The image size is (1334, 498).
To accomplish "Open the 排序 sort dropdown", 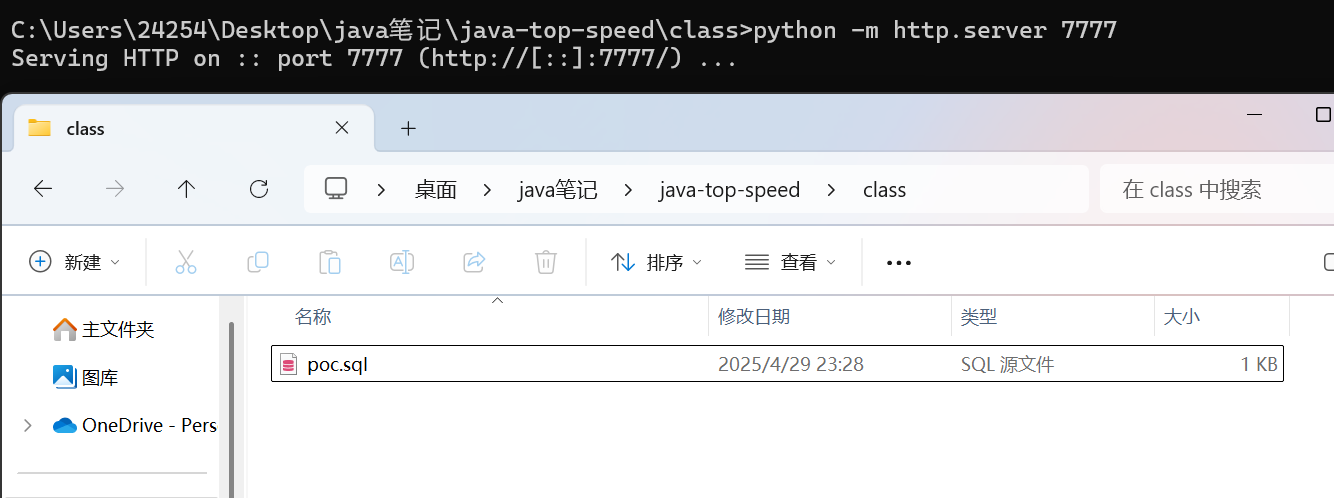I will pos(656,262).
